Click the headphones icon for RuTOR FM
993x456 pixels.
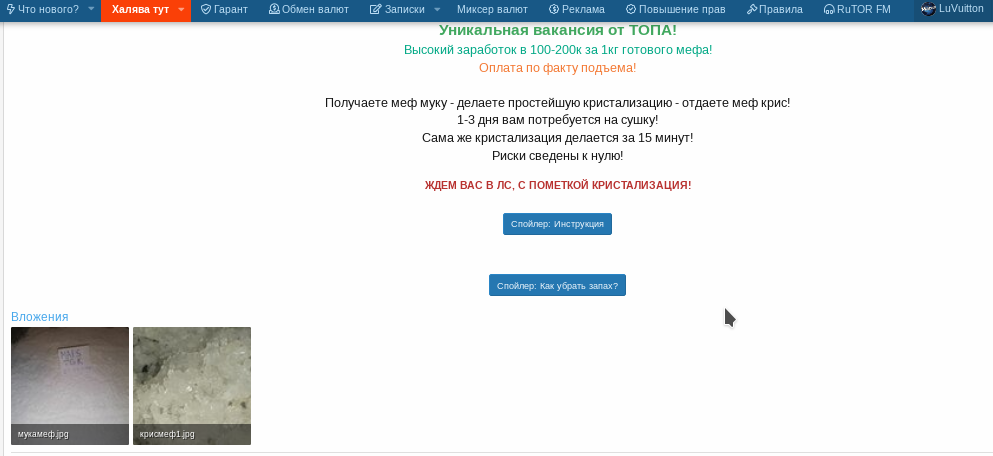(x=829, y=10)
